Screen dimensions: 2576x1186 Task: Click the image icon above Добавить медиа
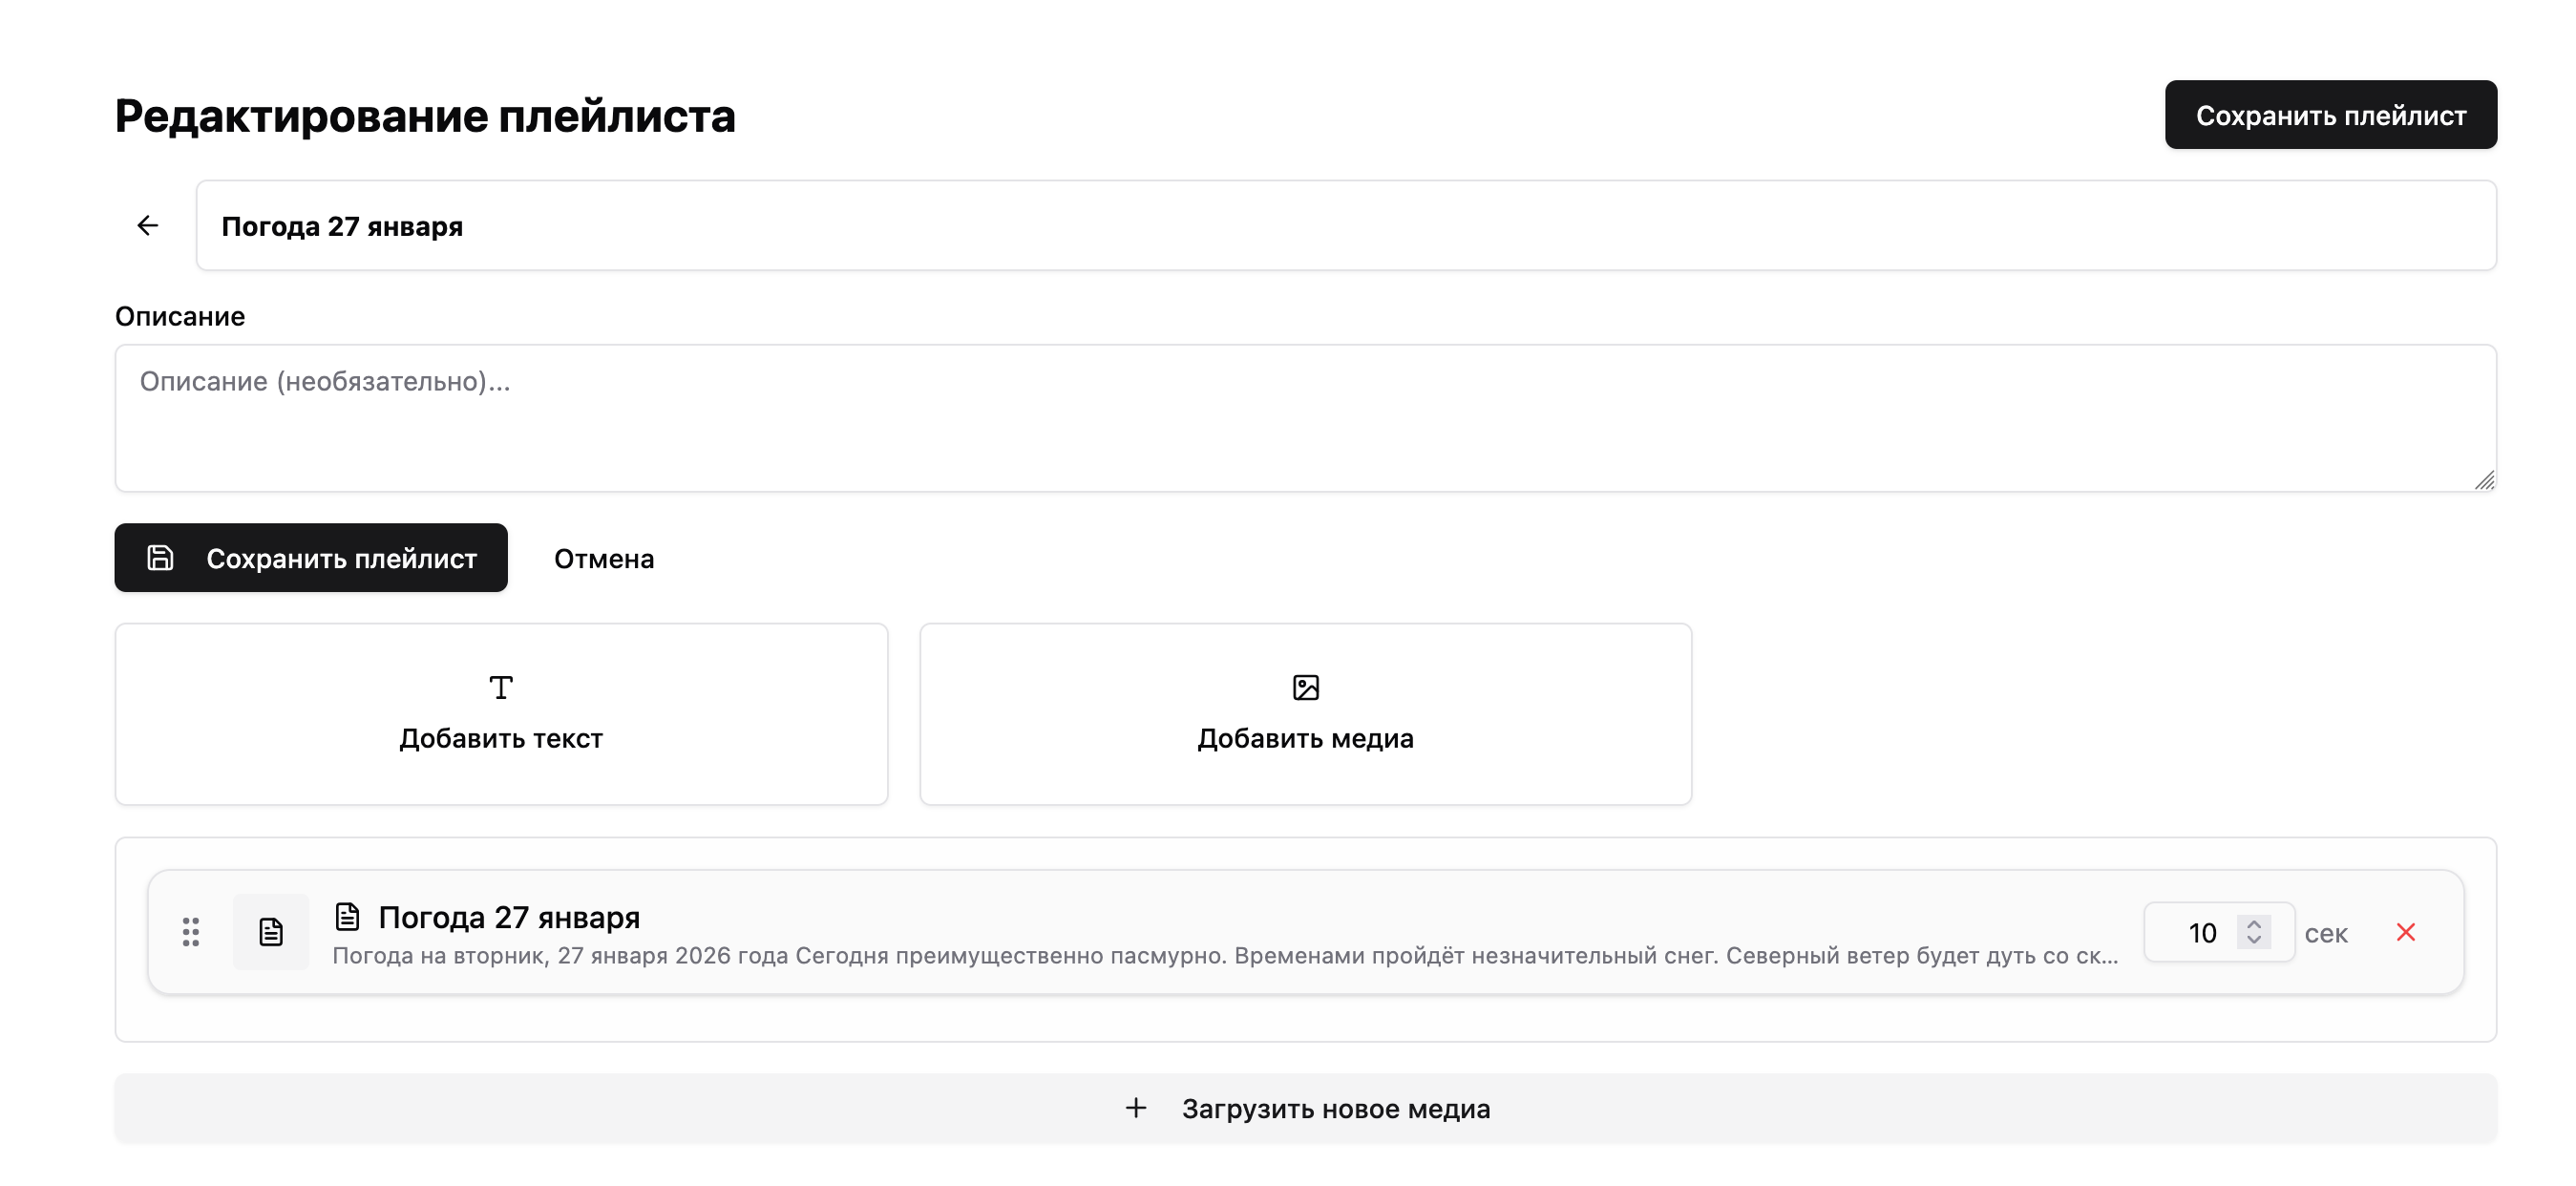pyautogui.click(x=1306, y=688)
